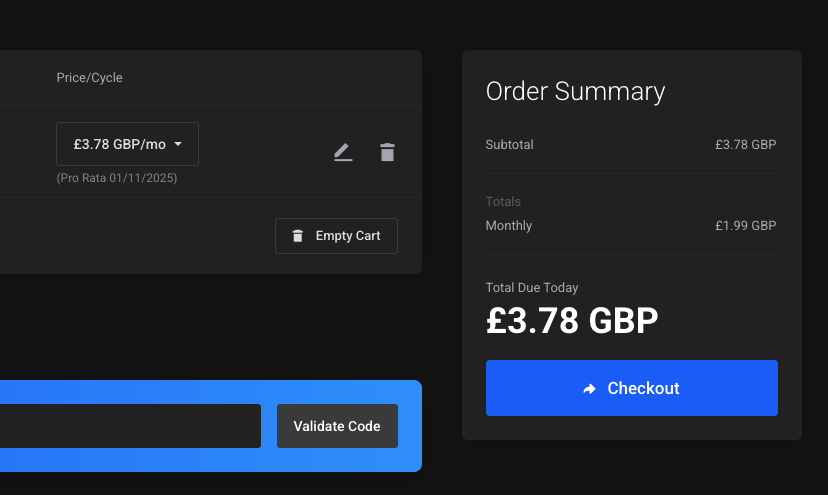The width and height of the screenshot is (828, 495).
Task: Click the Total Due Today label
Action: point(532,288)
